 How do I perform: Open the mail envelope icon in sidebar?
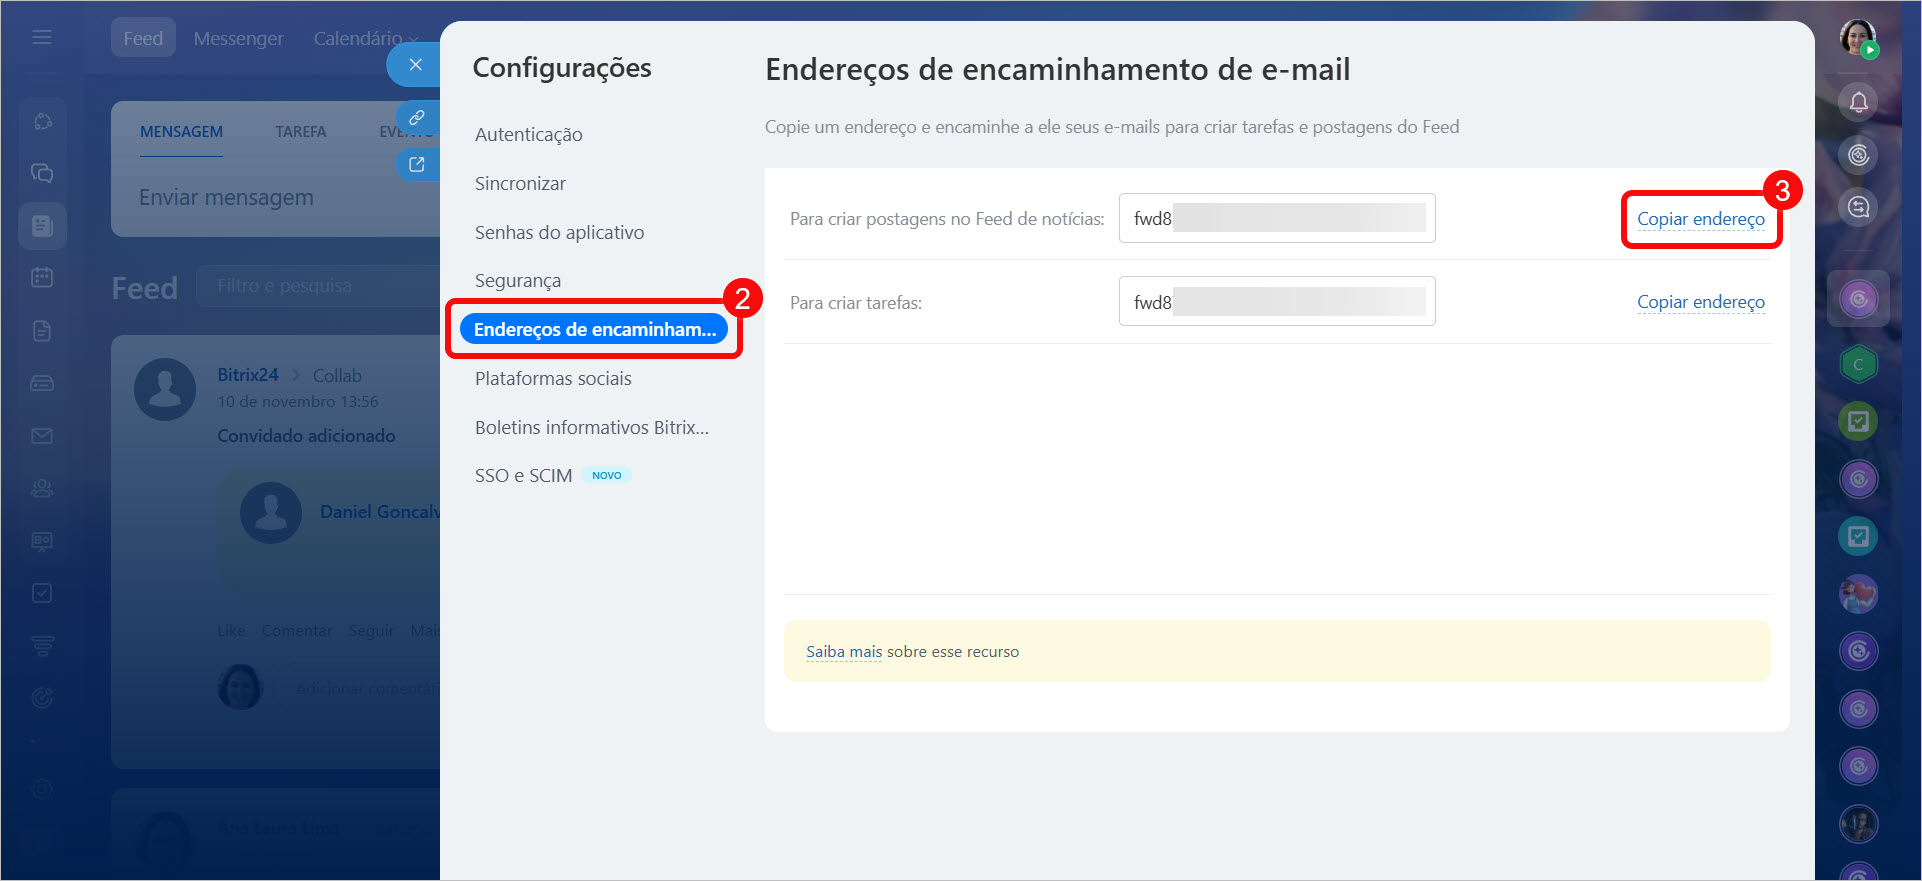click(x=42, y=436)
